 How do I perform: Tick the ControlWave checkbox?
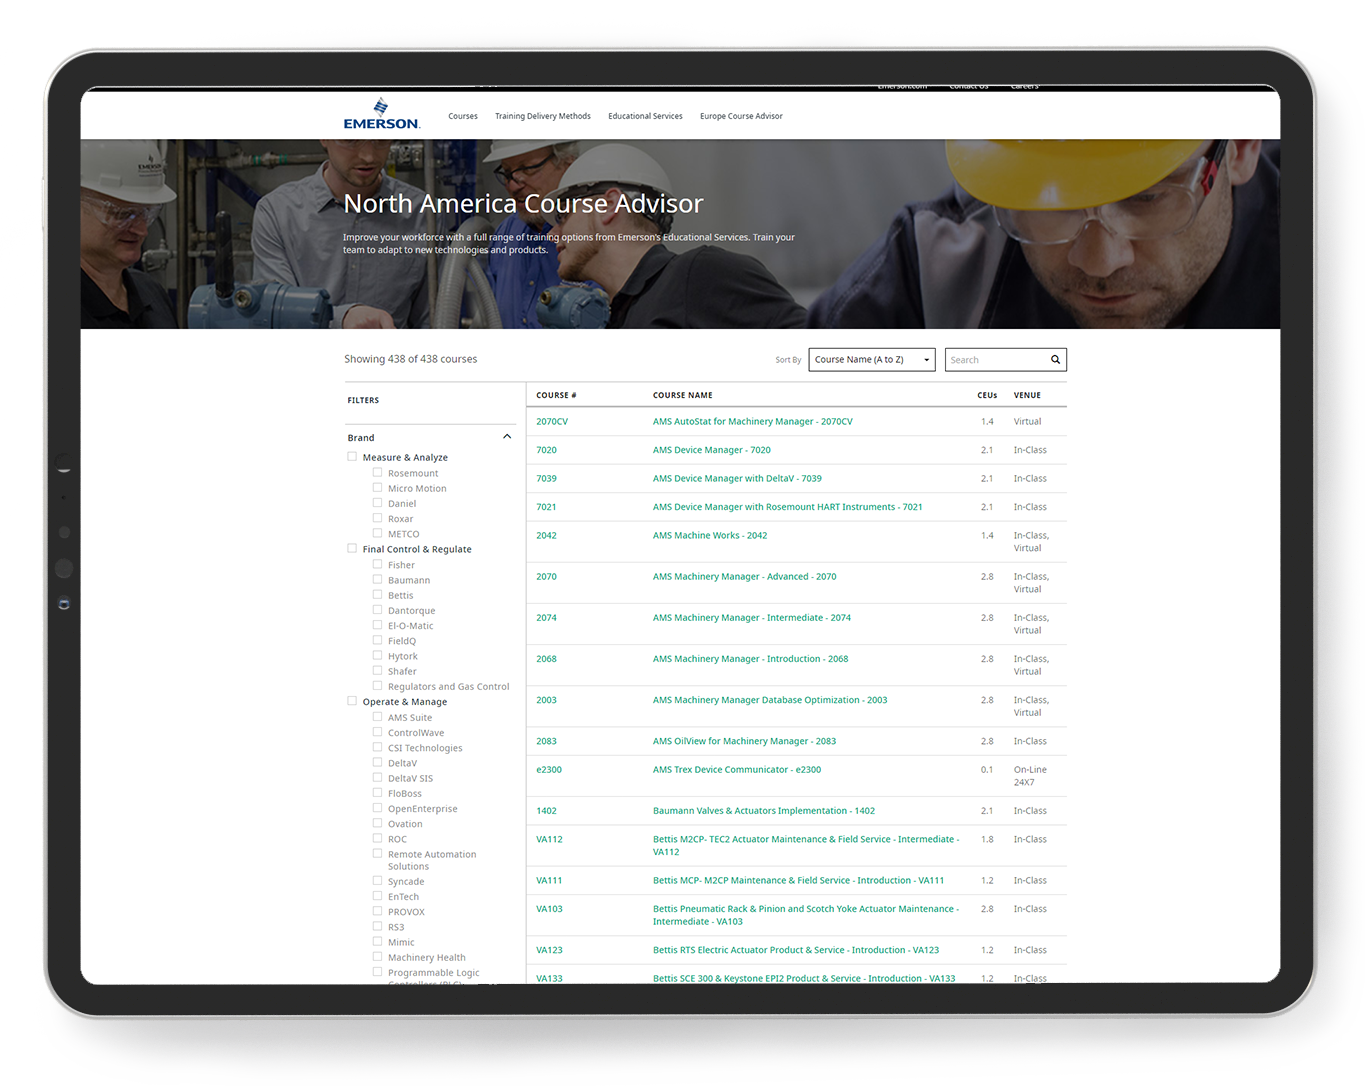pyautogui.click(x=377, y=732)
